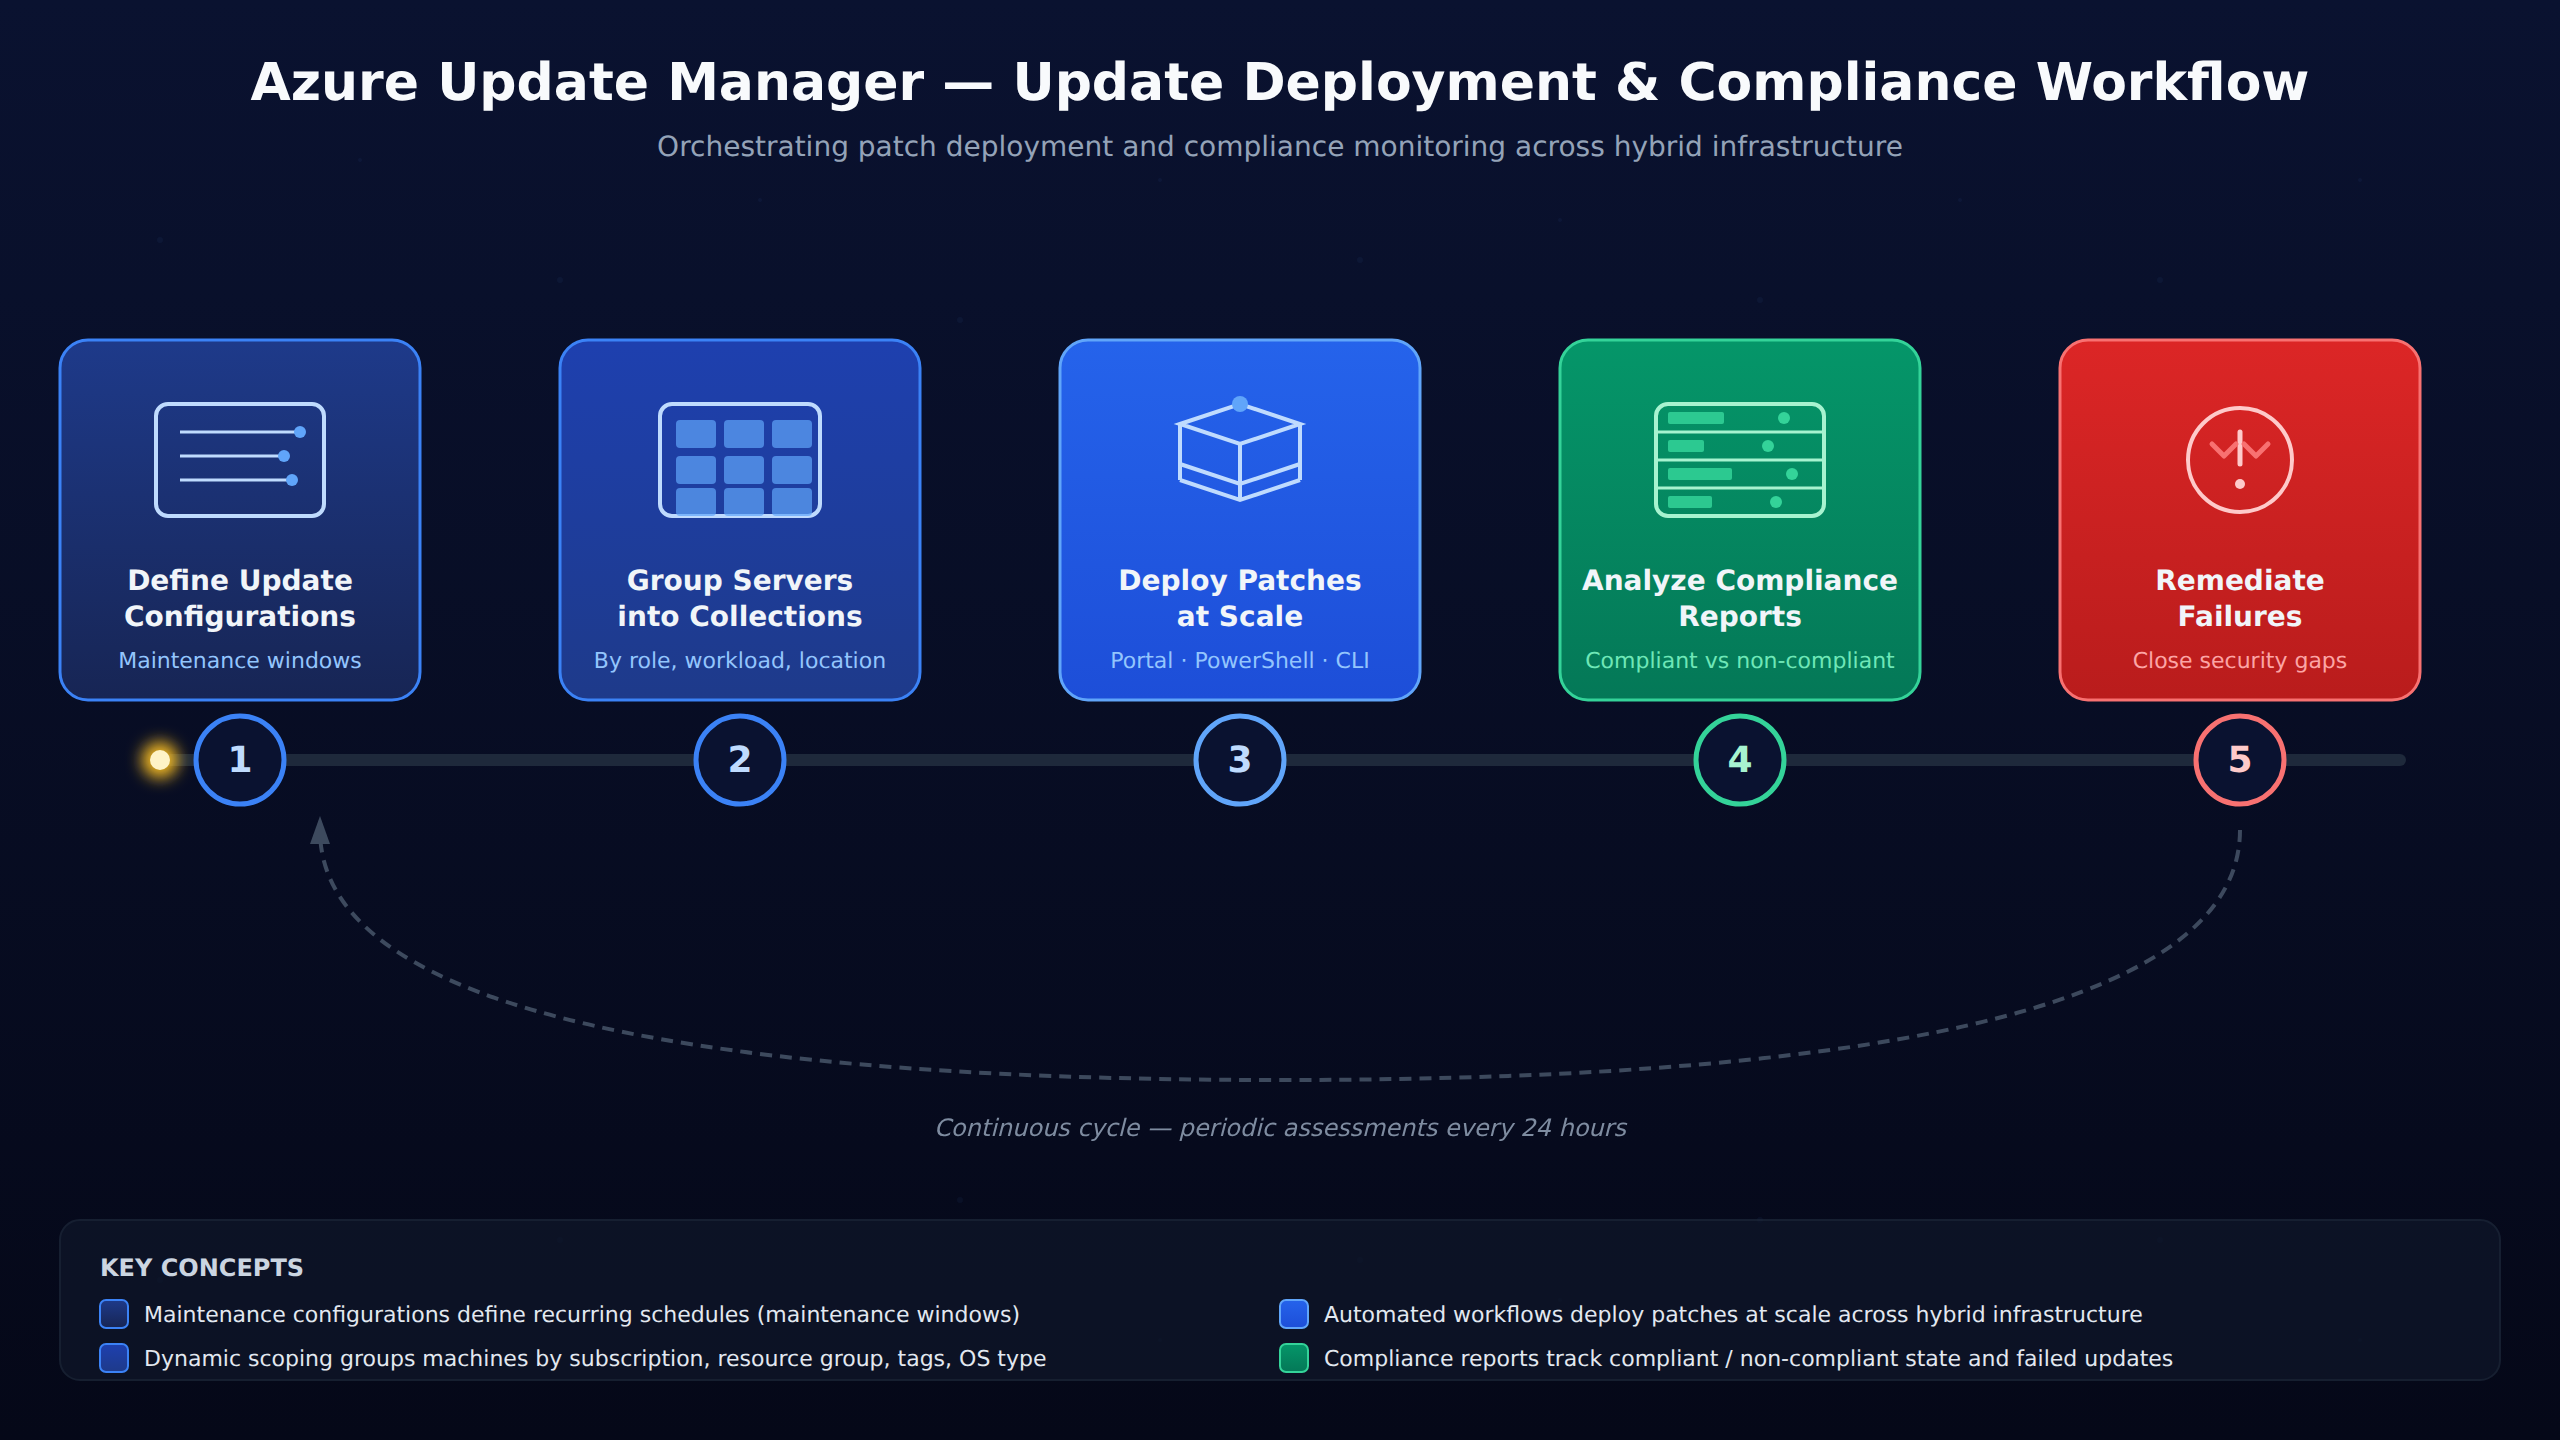Click 'Dynamic scoping groups machines' legend text
Screen dimensions: 2560x1440
595,1359
